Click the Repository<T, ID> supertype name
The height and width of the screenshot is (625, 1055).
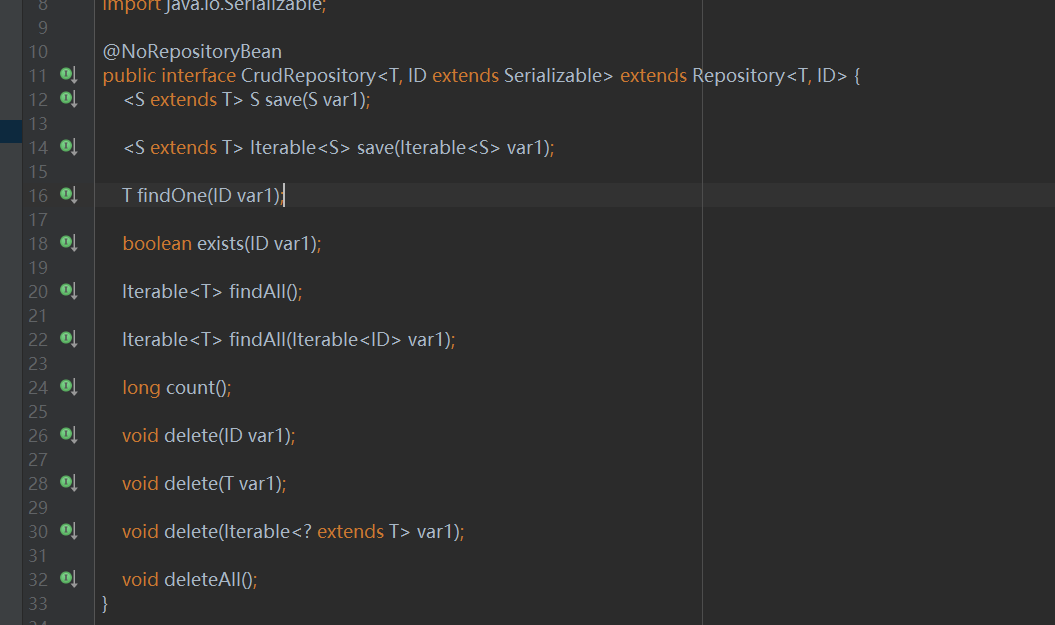coord(738,76)
